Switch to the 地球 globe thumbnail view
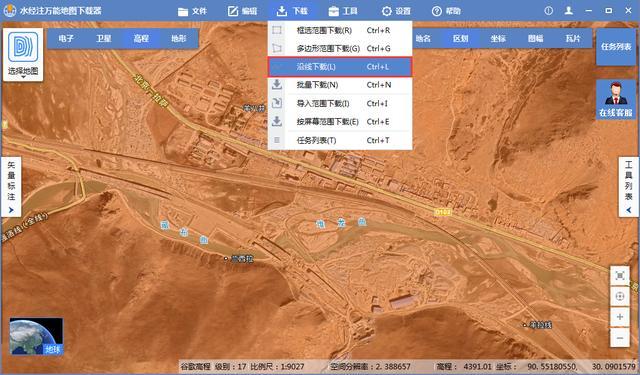Image resolution: width=640 pixels, height=375 pixels. [36, 336]
